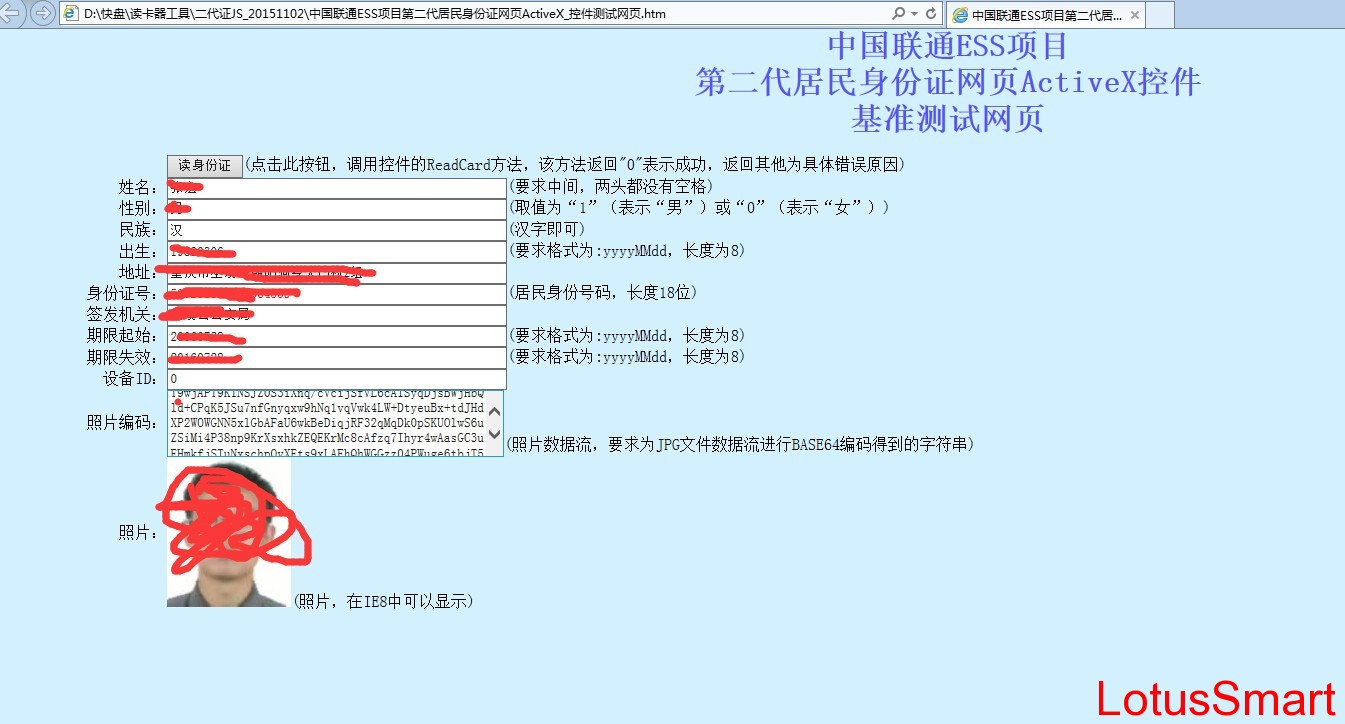Select the 中国联通ESS项目 browser tab
Viewport: 1345px width, 724px height.
click(x=1044, y=15)
